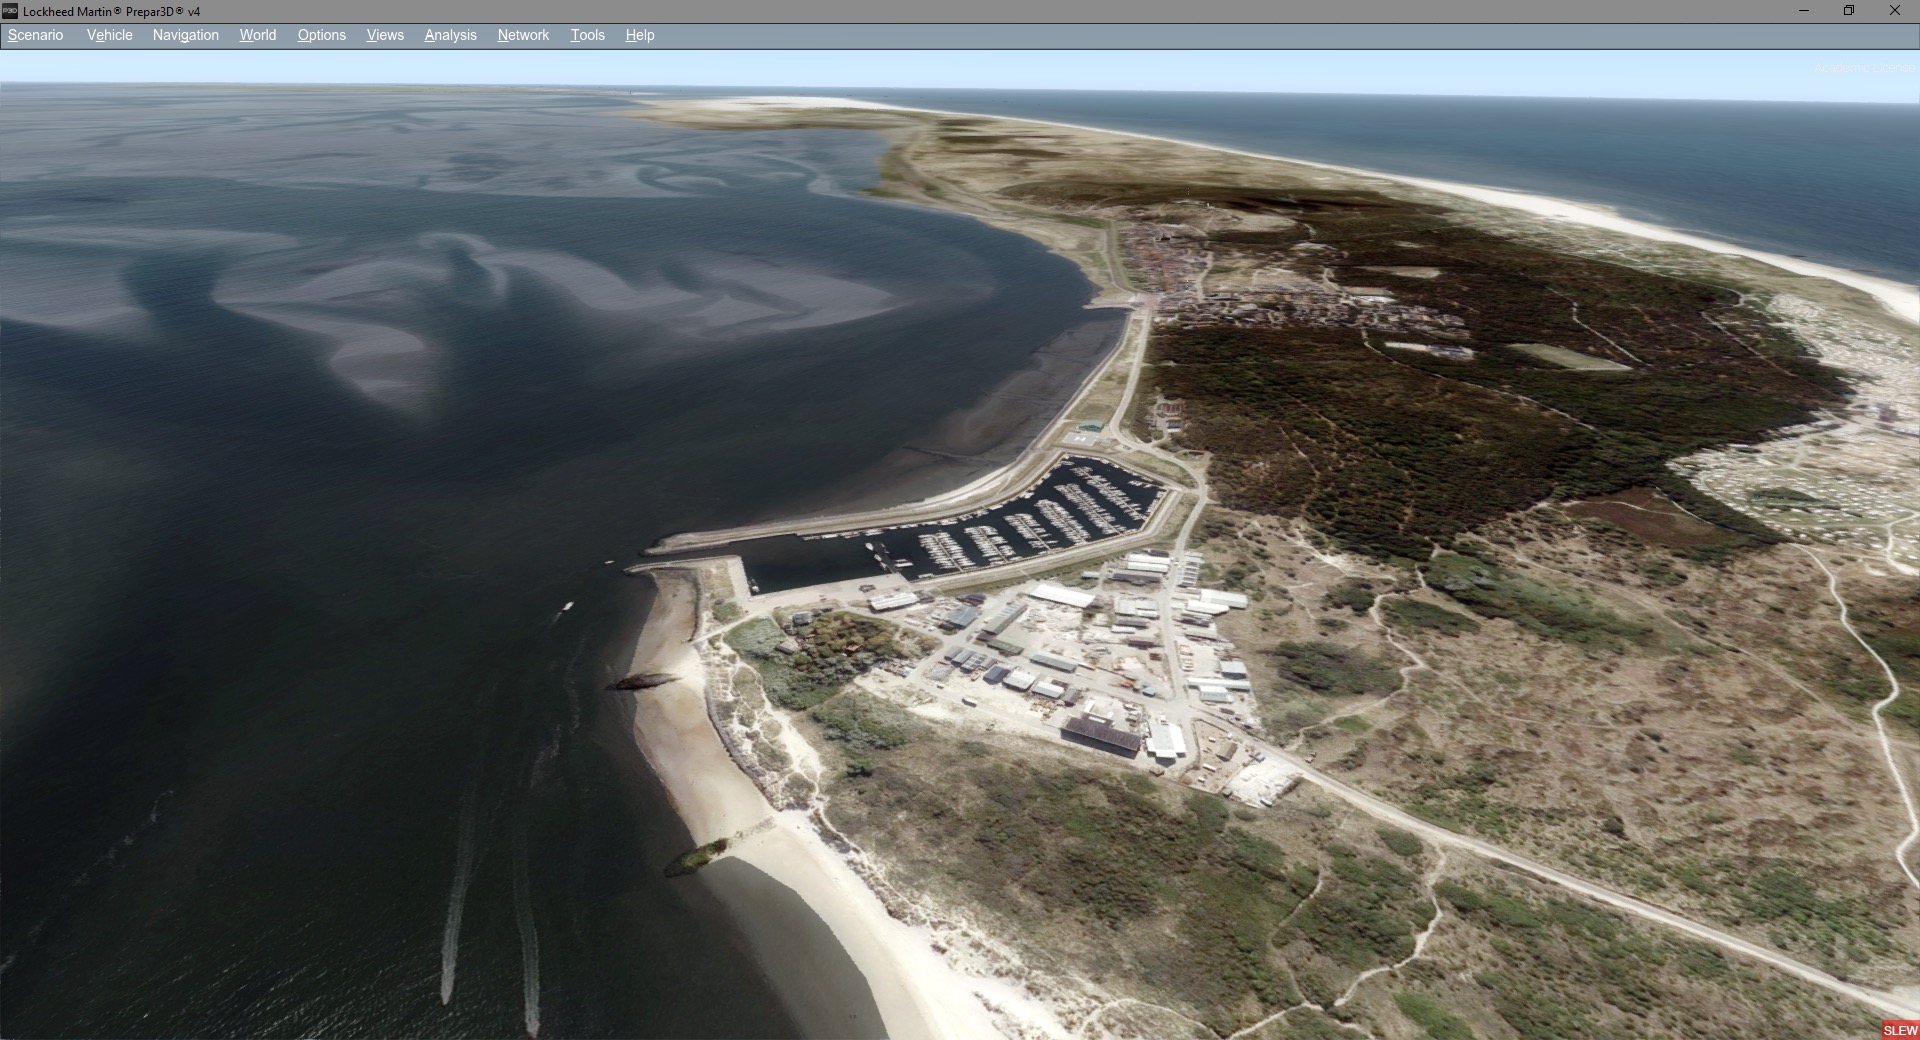Viewport: 1920px width, 1040px height.
Task: Restore down the Prepar3D window
Action: 1849,11
